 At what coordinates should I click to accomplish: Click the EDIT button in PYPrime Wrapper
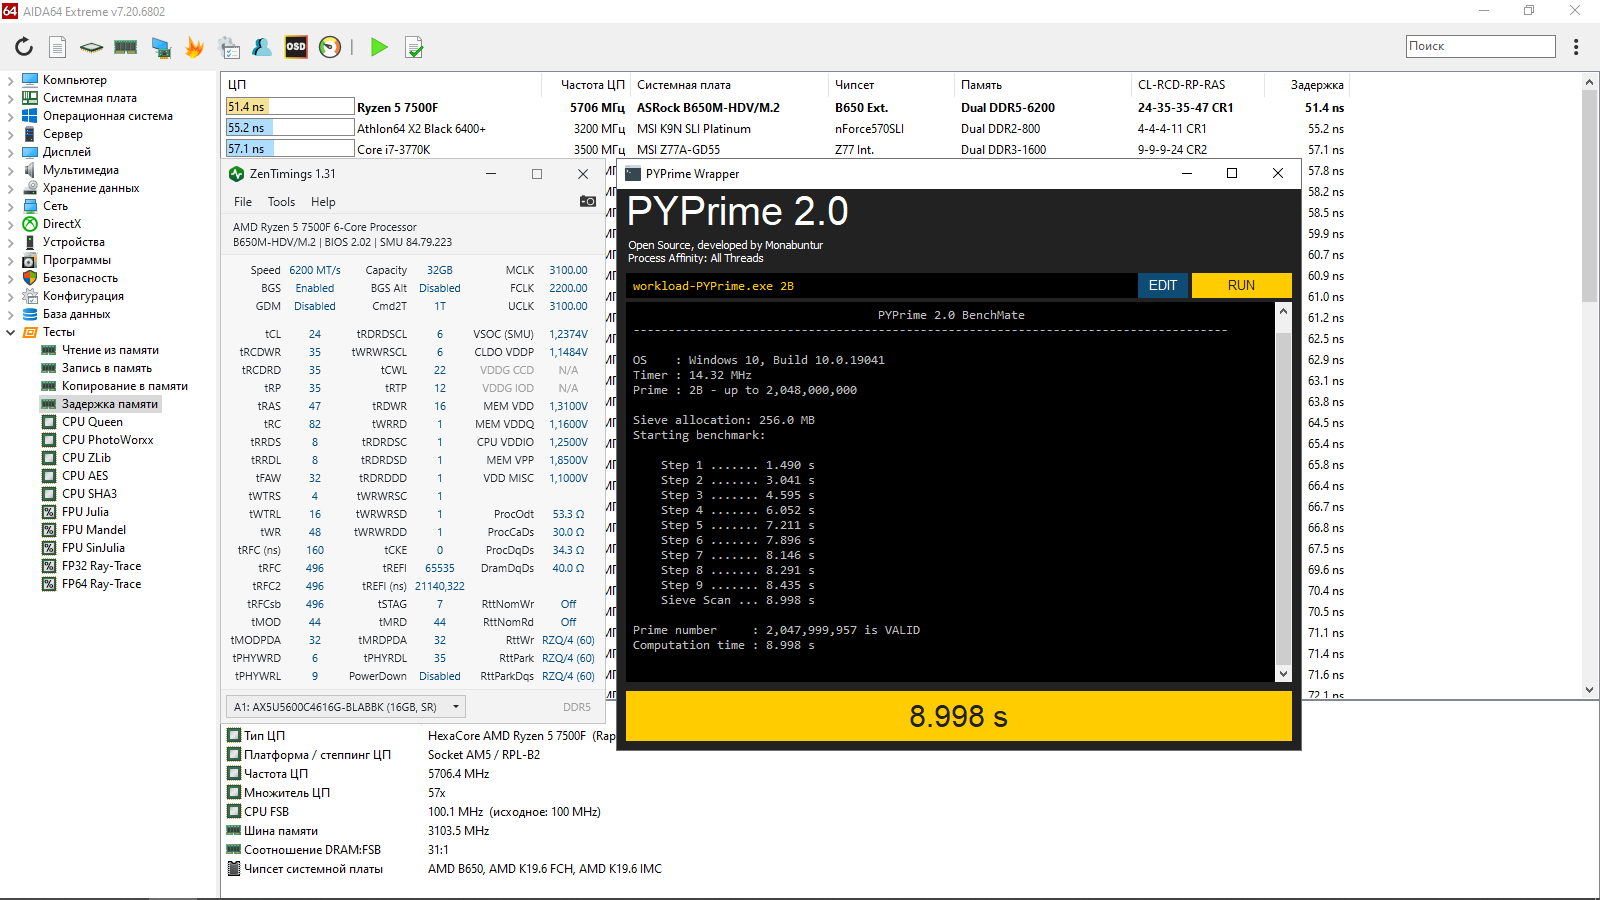click(x=1163, y=285)
